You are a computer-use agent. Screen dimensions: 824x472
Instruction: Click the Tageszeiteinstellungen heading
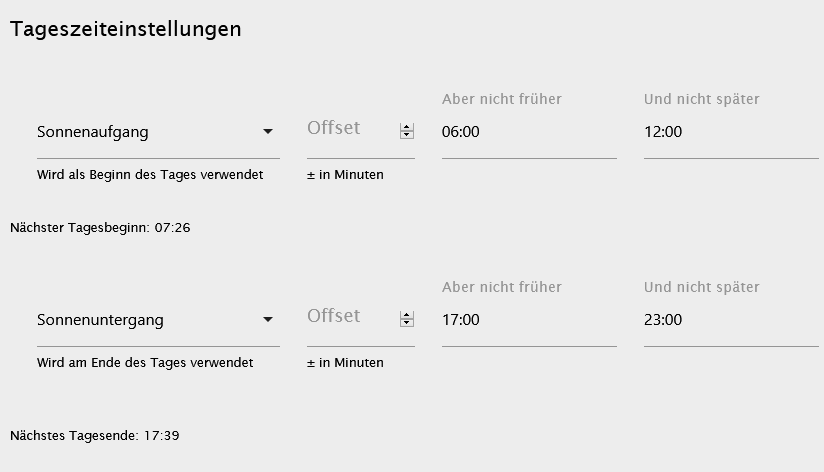pyautogui.click(x=126, y=29)
